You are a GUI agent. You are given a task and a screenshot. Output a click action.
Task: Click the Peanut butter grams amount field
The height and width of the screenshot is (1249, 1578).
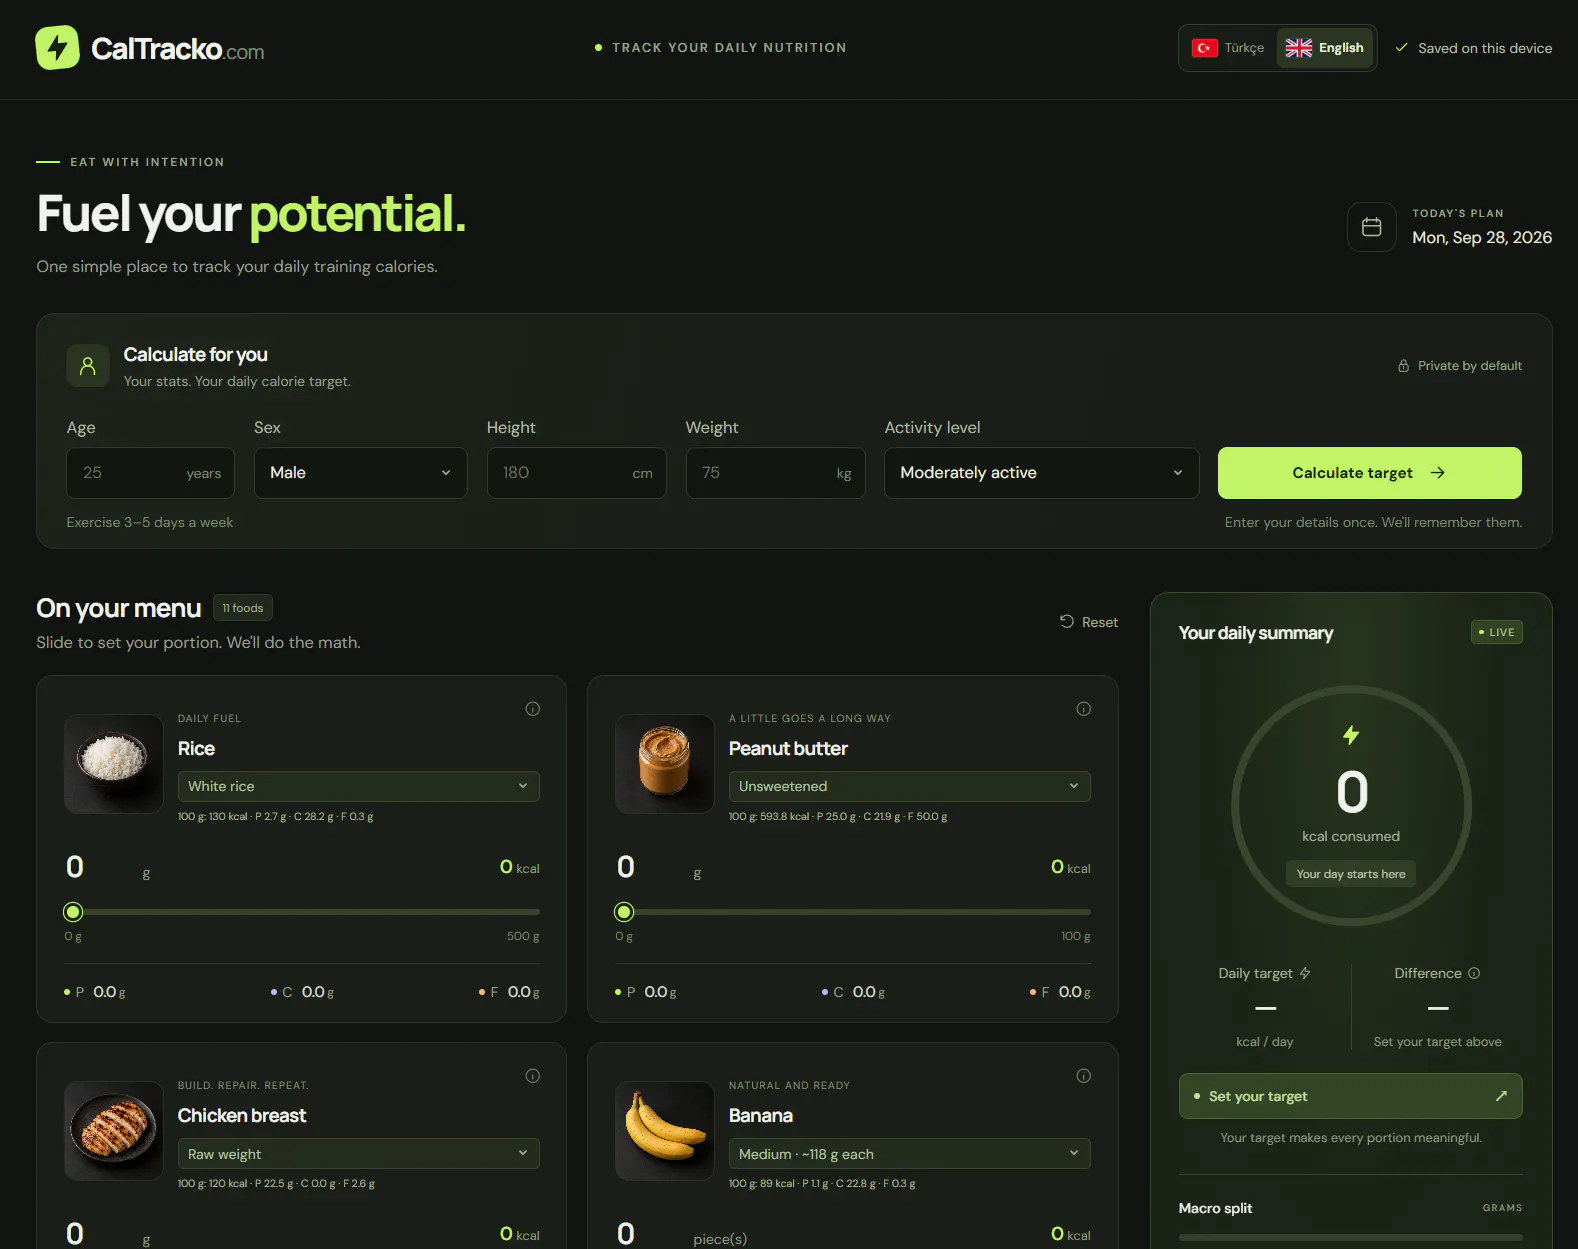[x=651, y=867]
